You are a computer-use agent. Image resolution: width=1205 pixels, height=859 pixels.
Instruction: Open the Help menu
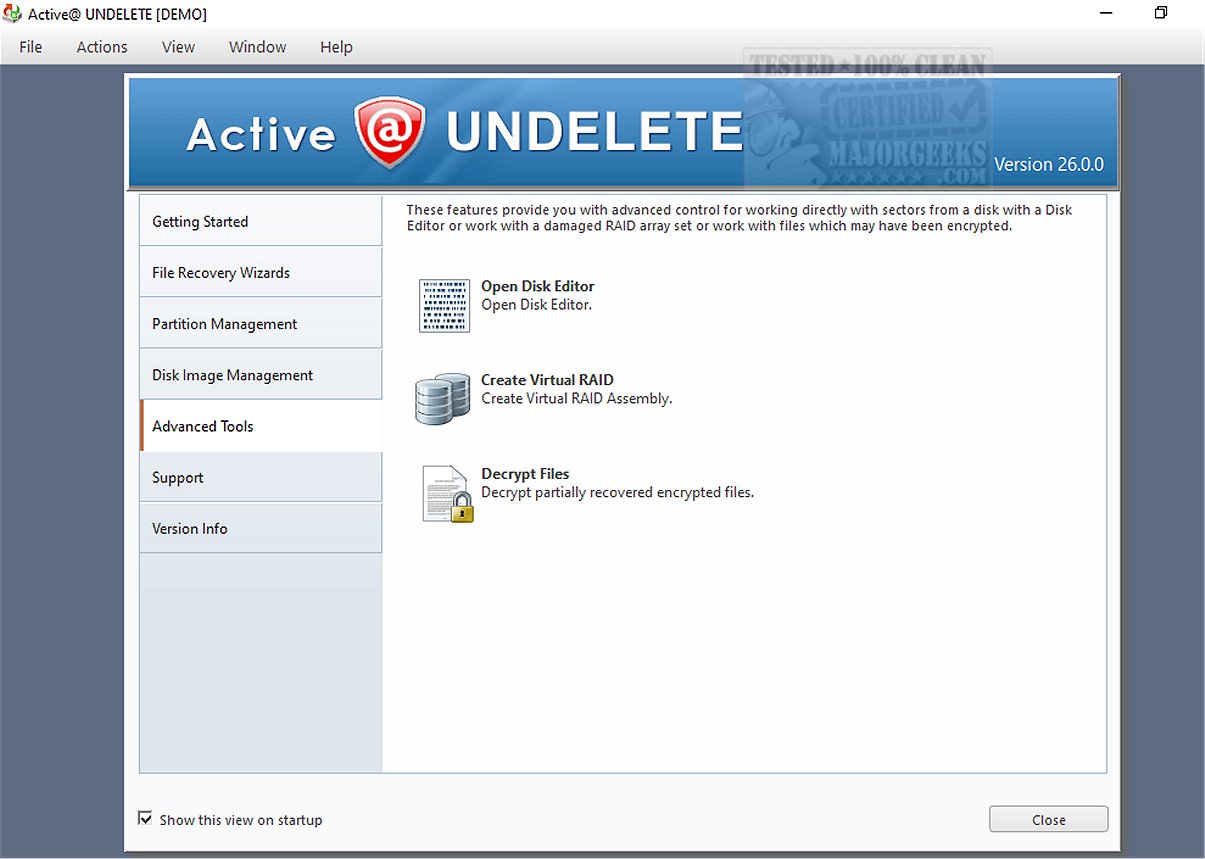[x=336, y=47]
